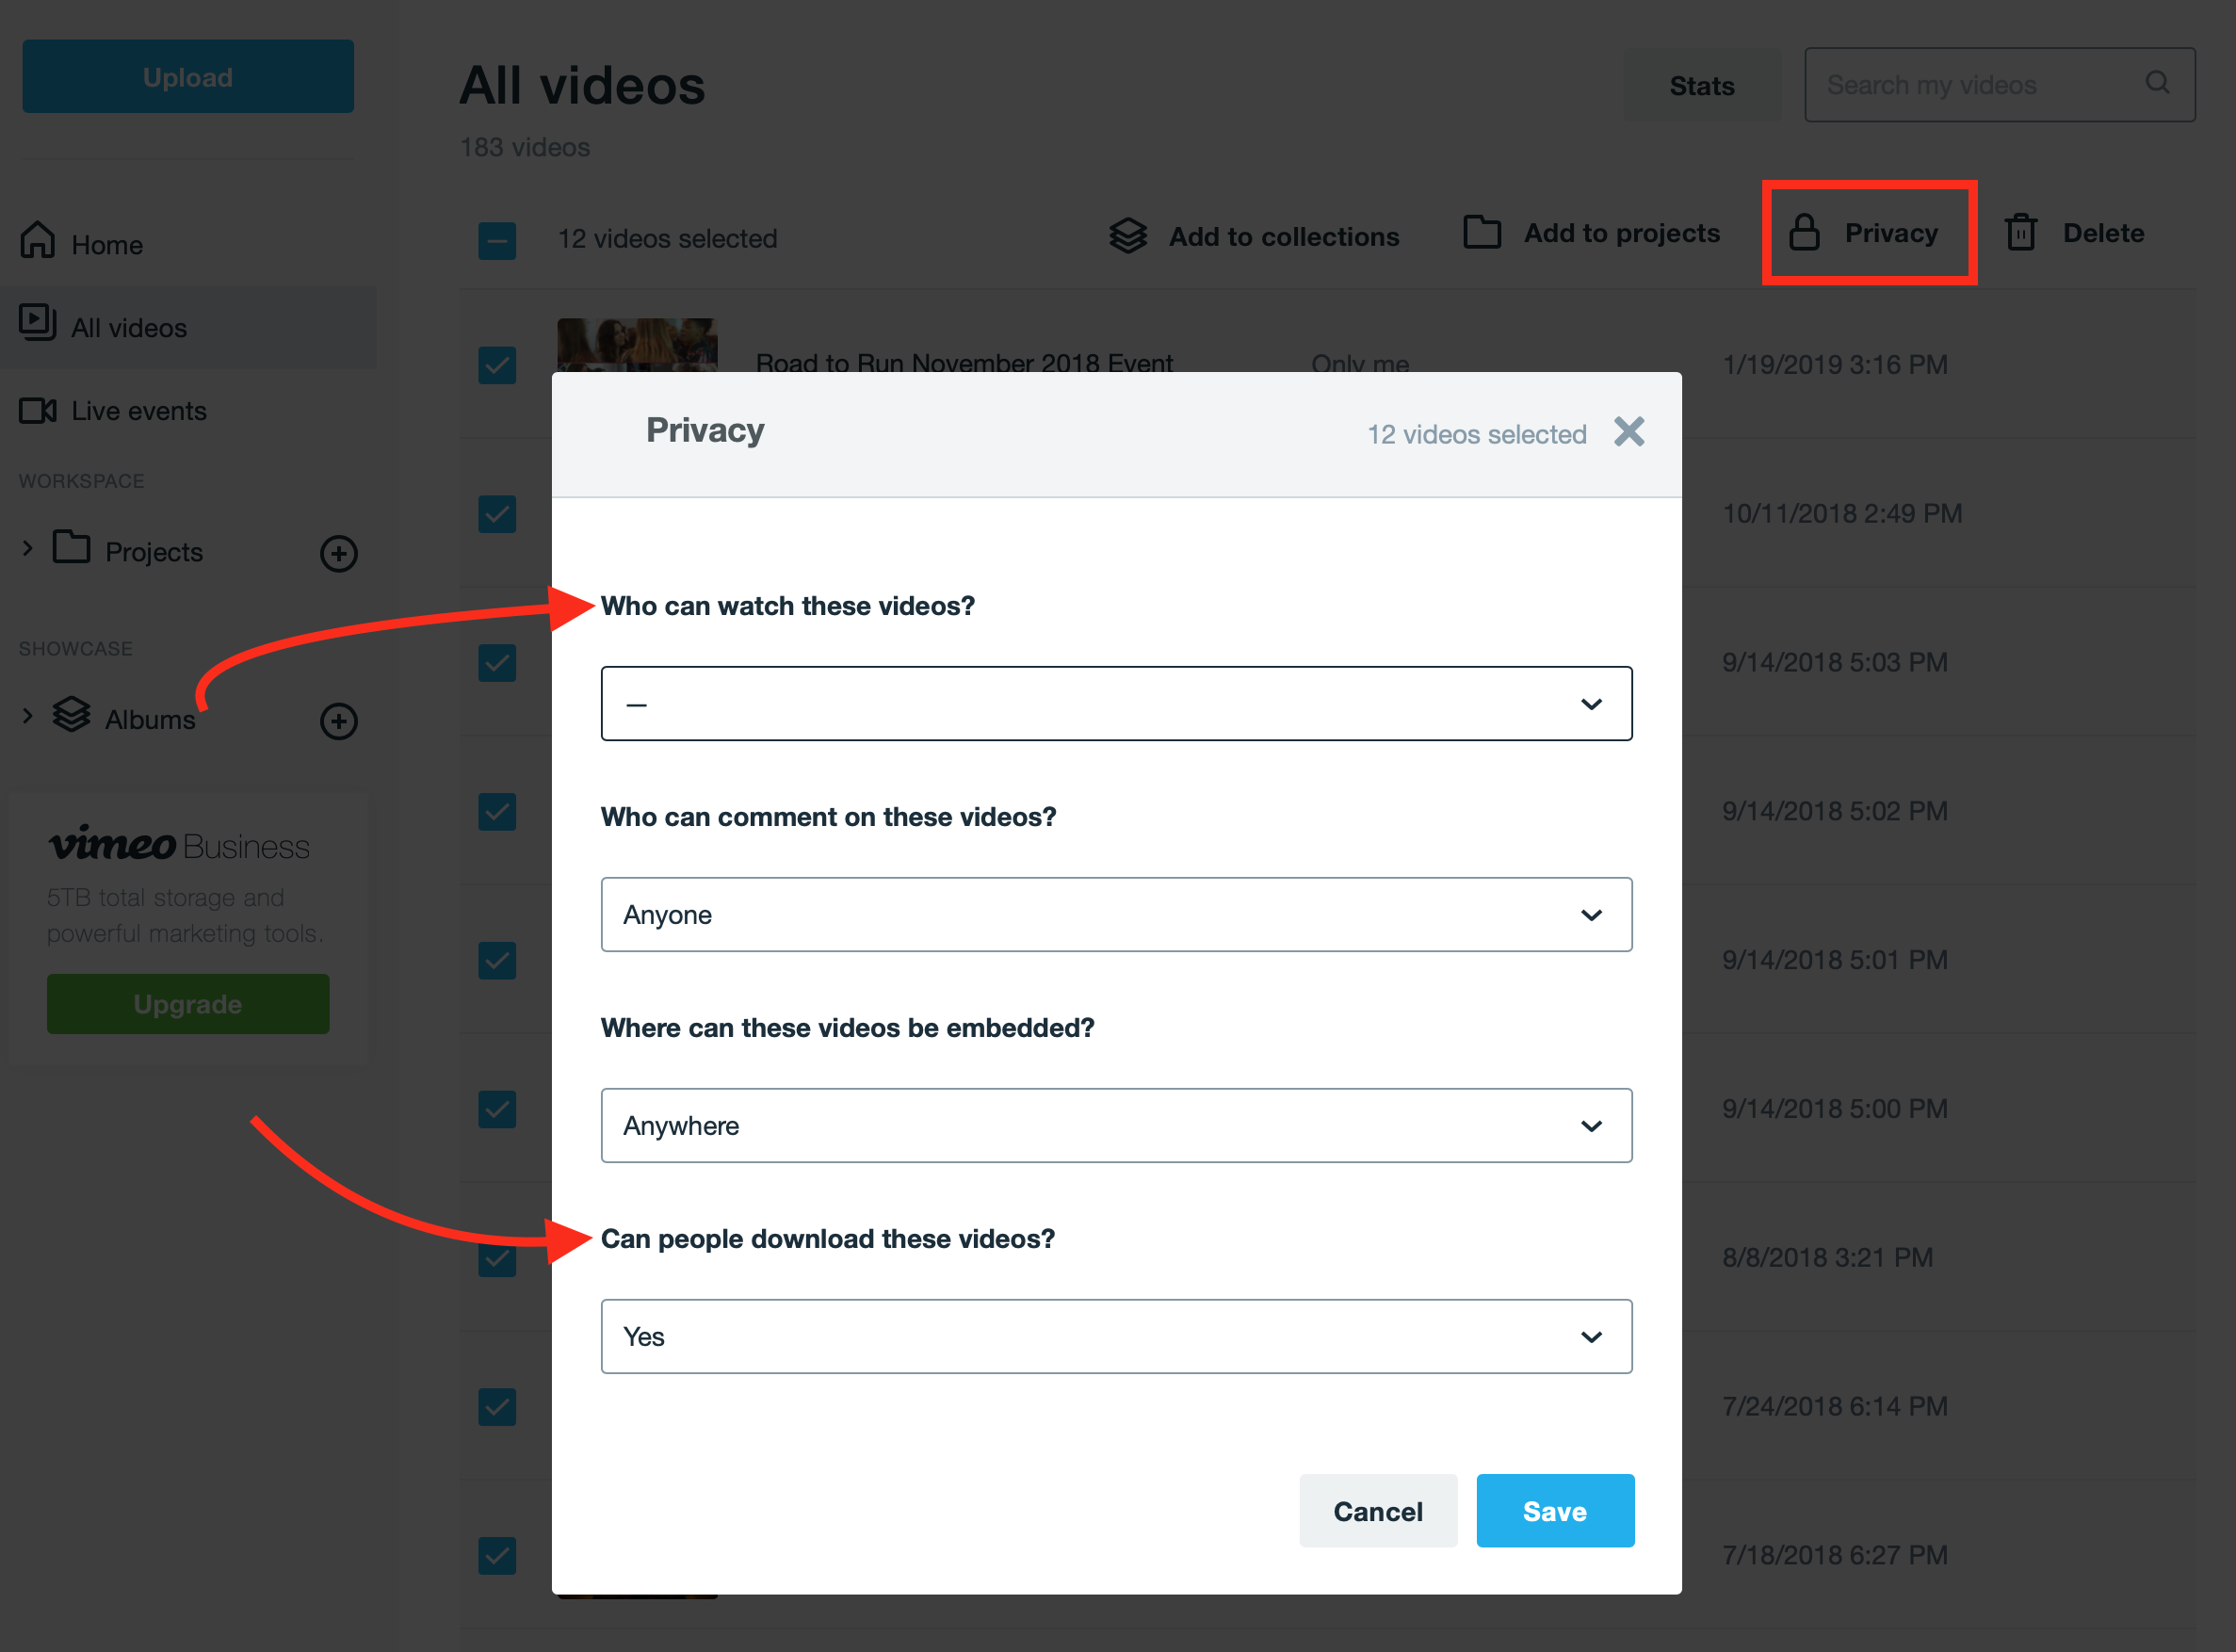Expand the Albums tree chevron
The image size is (2236, 1652).
(28, 717)
